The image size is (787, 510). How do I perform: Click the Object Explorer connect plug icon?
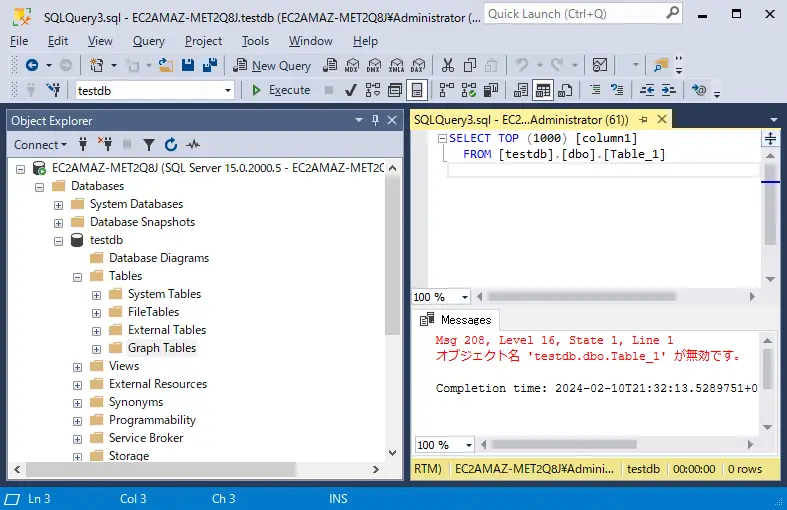(x=83, y=145)
